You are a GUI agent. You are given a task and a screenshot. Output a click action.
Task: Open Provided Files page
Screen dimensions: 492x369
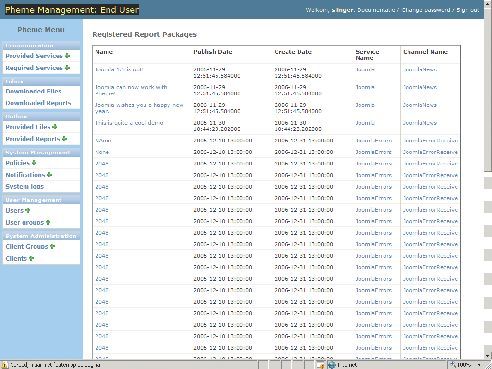coord(28,127)
